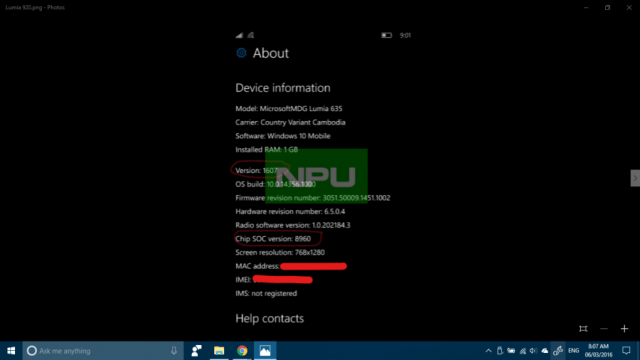Change the ENG input language indicator
Image resolution: width=640 pixels, height=360 pixels.
pos(573,351)
